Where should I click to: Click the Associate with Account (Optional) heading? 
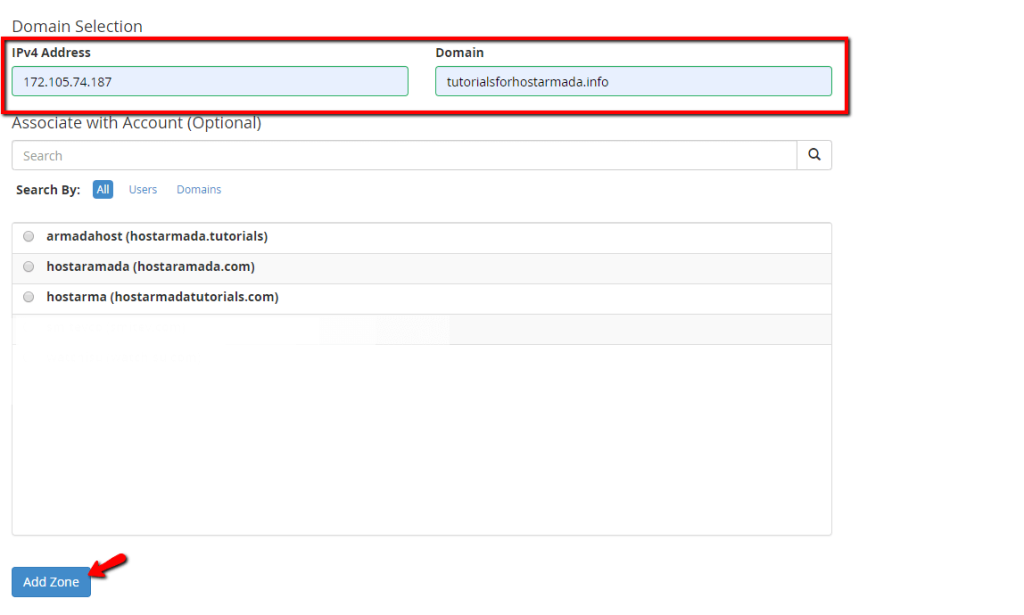[x=136, y=123]
